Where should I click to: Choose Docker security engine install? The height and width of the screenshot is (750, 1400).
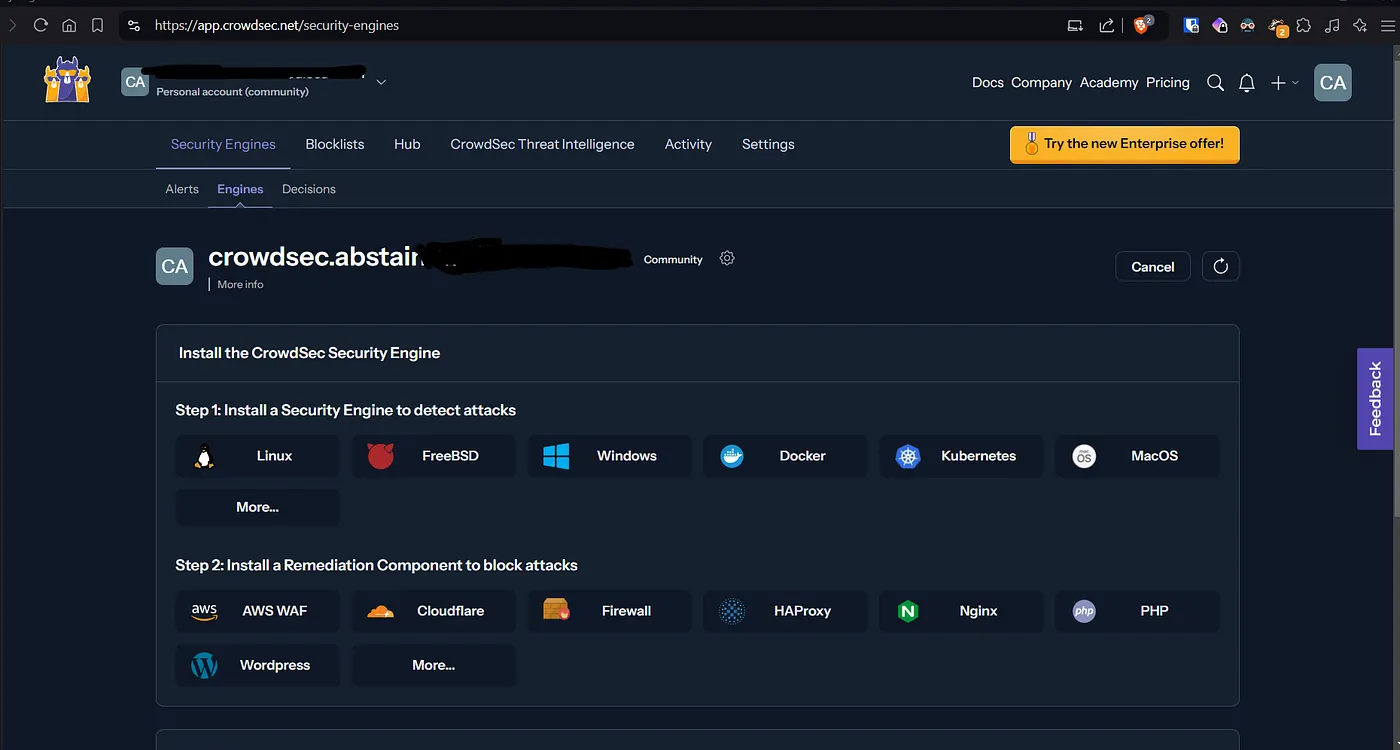pyautogui.click(x=786, y=456)
